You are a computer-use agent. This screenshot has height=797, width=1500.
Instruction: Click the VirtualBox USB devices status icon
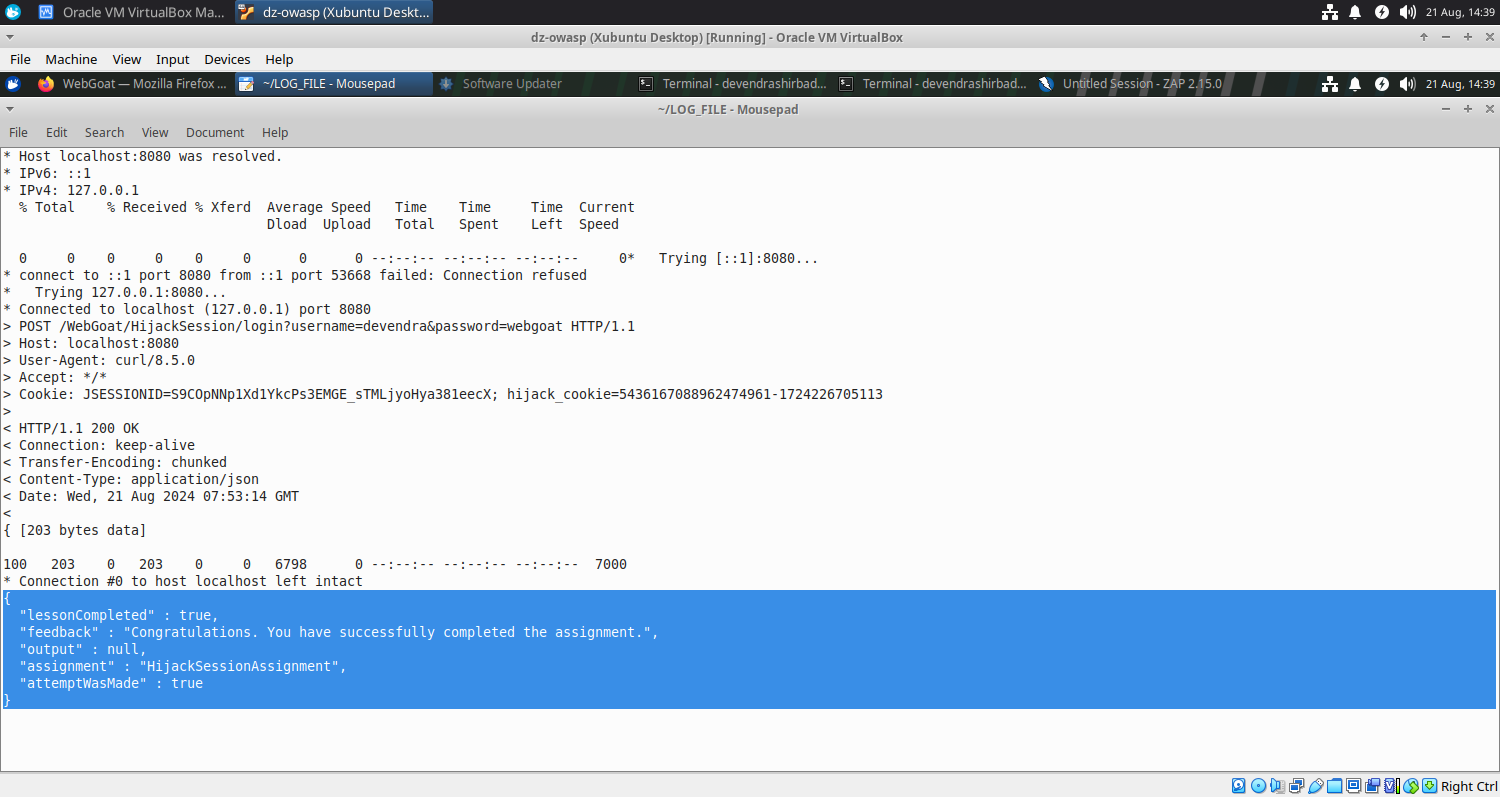point(1316,786)
